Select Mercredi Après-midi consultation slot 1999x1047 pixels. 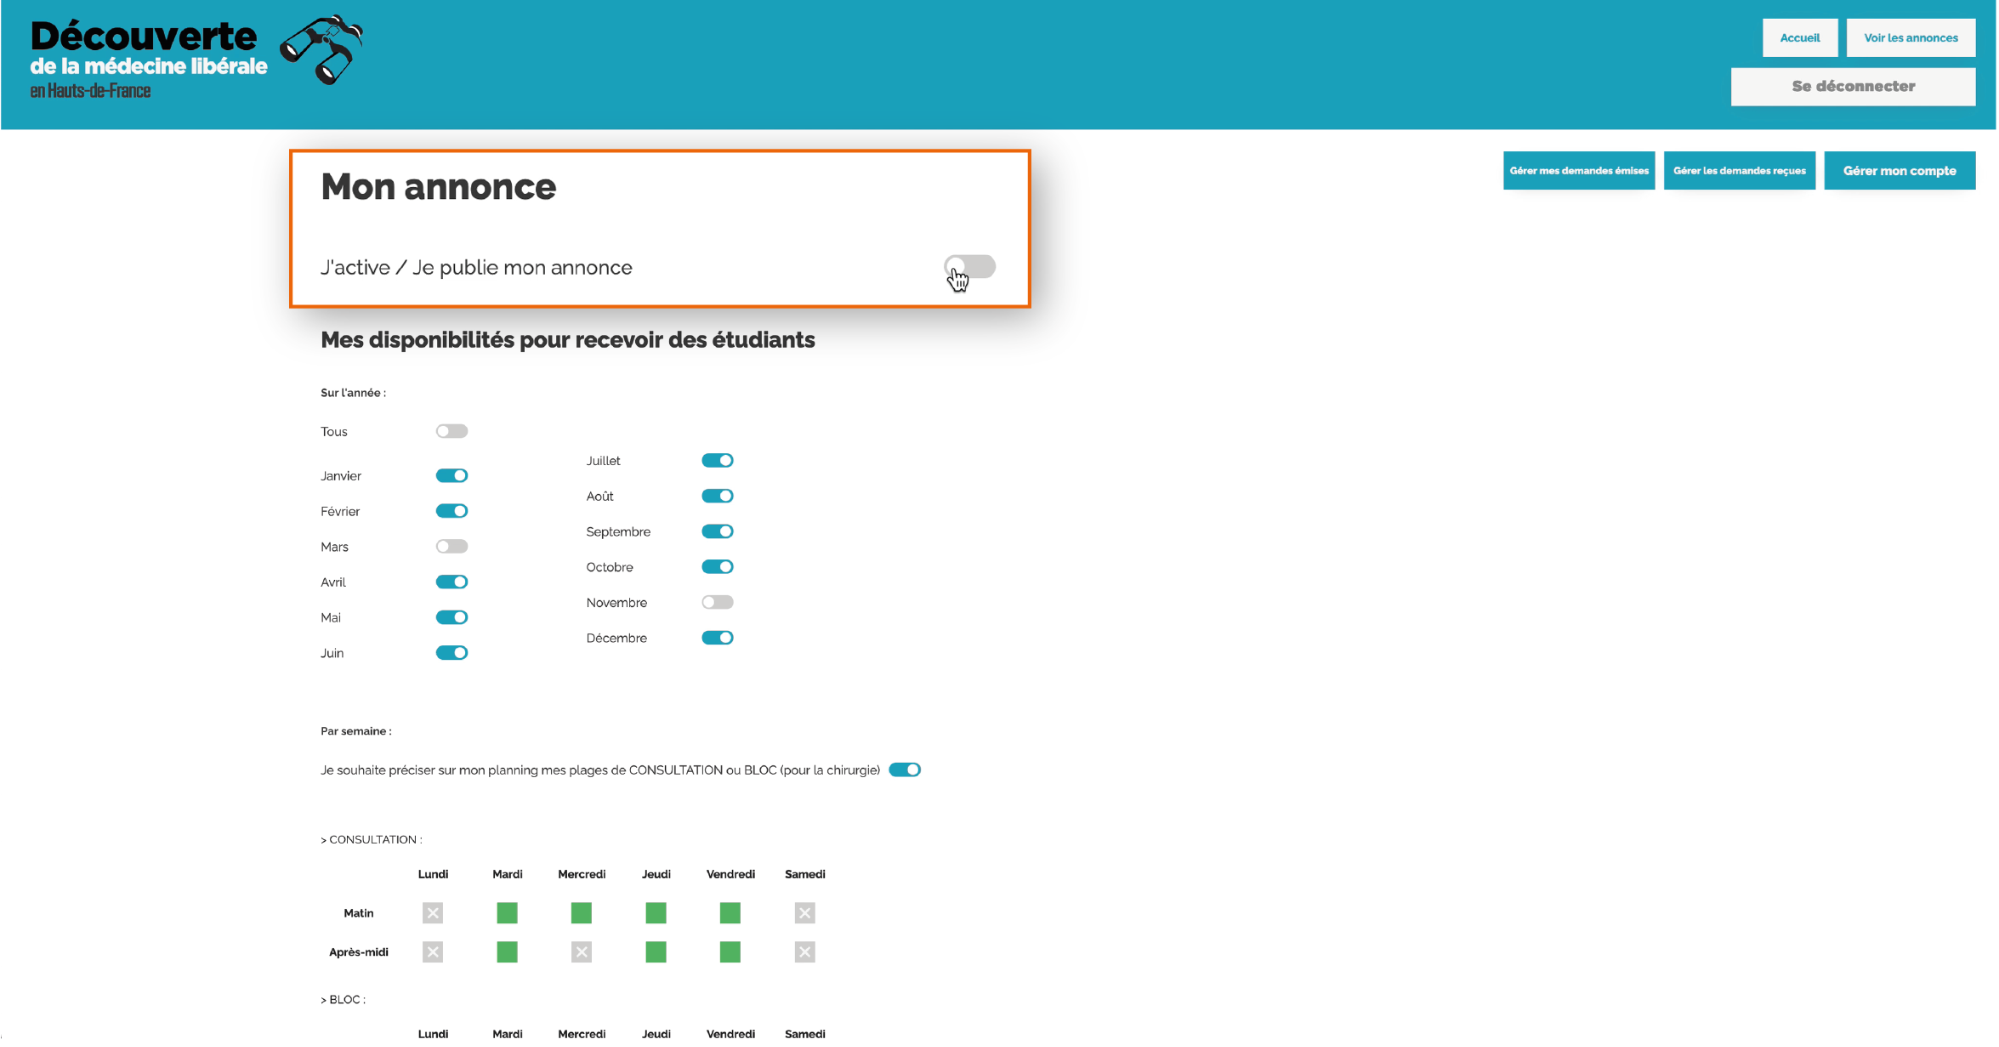(x=581, y=952)
